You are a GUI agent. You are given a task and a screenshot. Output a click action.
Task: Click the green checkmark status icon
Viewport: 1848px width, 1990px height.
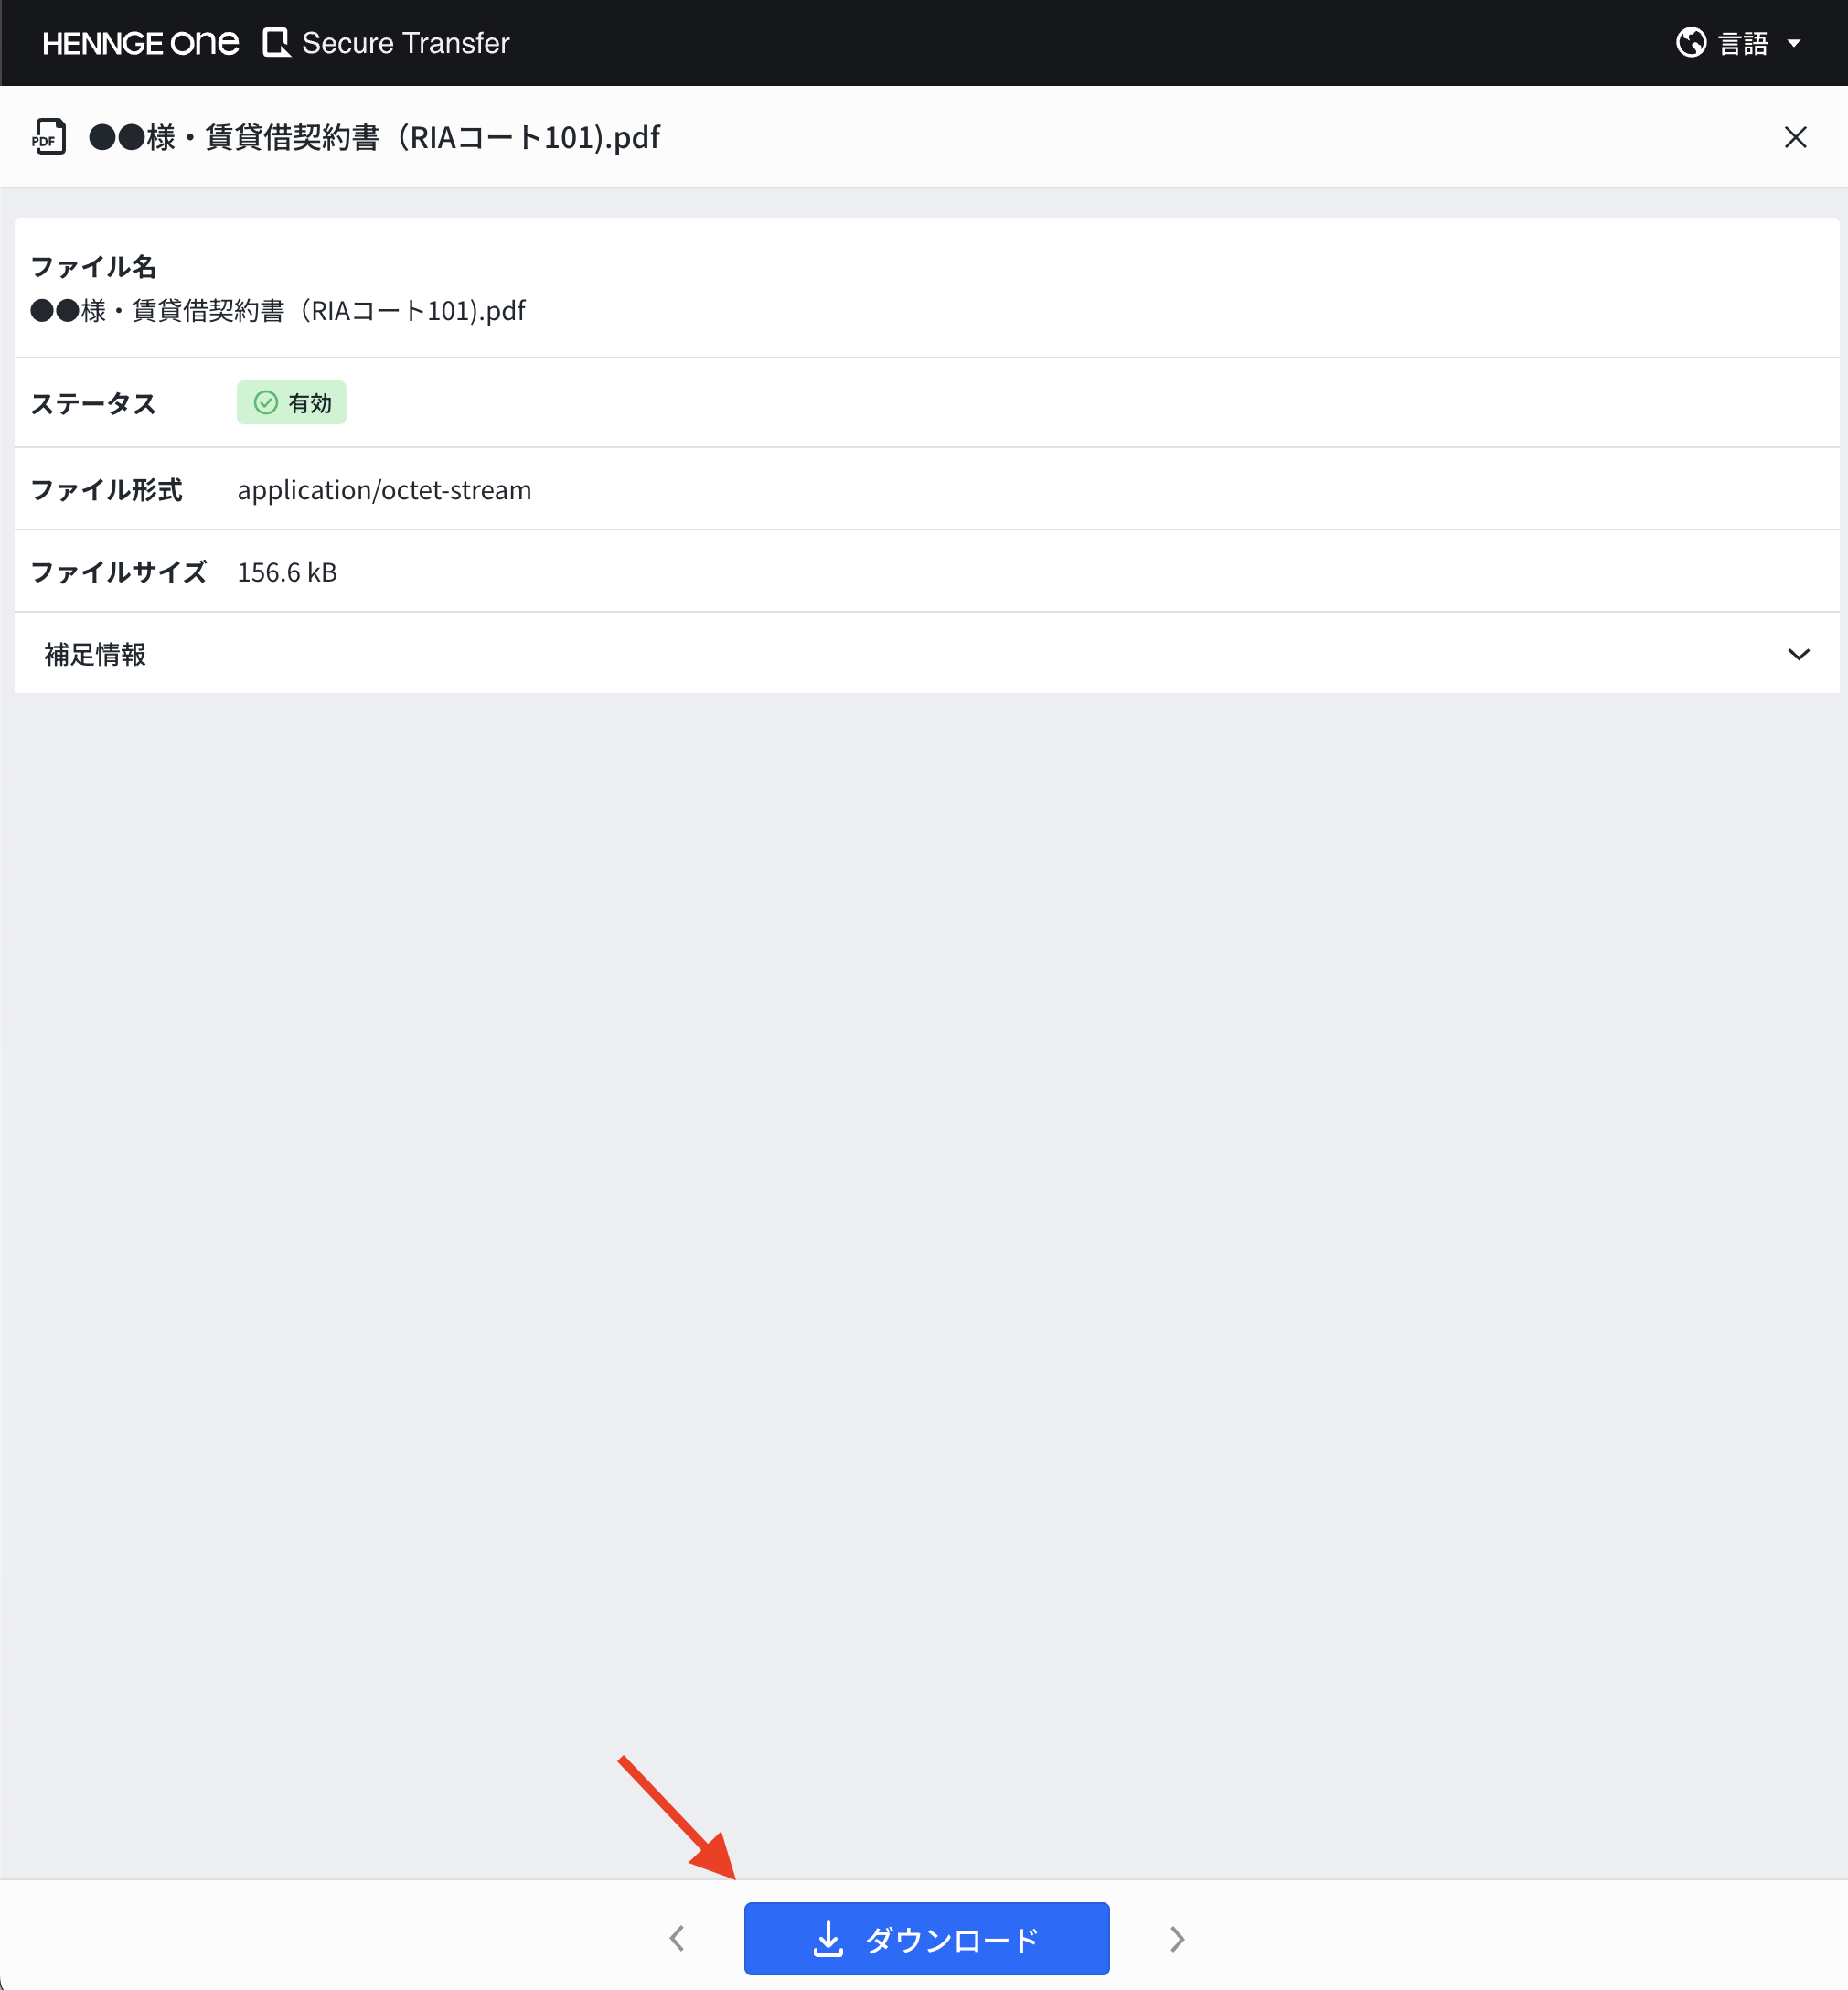click(x=265, y=403)
